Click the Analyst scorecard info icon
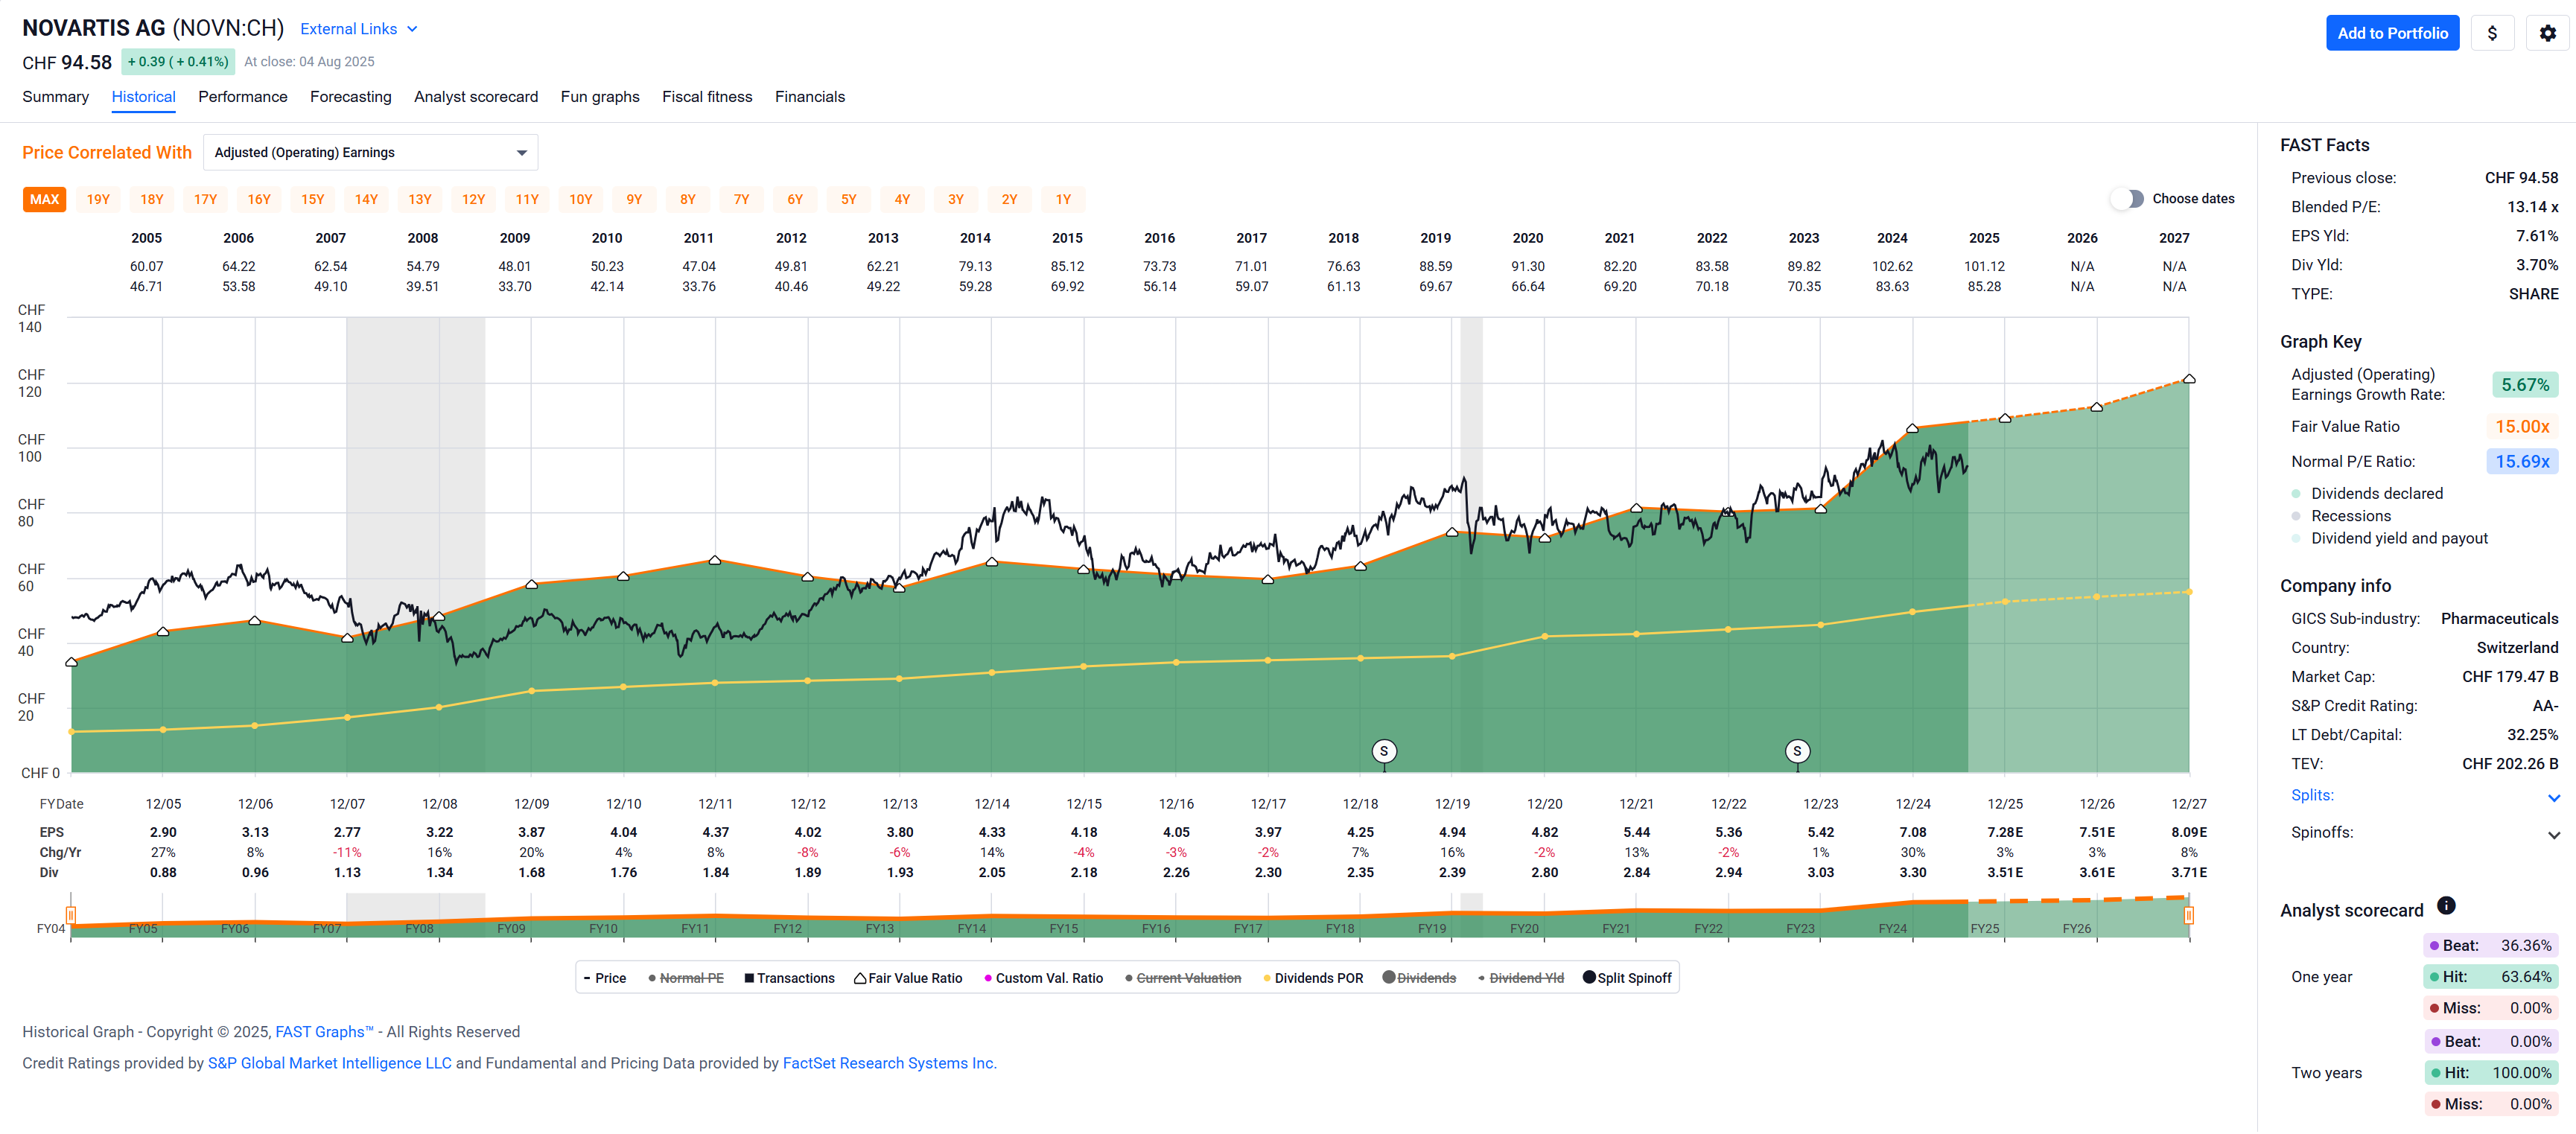2576x1134 pixels. (x=2445, y=906)
